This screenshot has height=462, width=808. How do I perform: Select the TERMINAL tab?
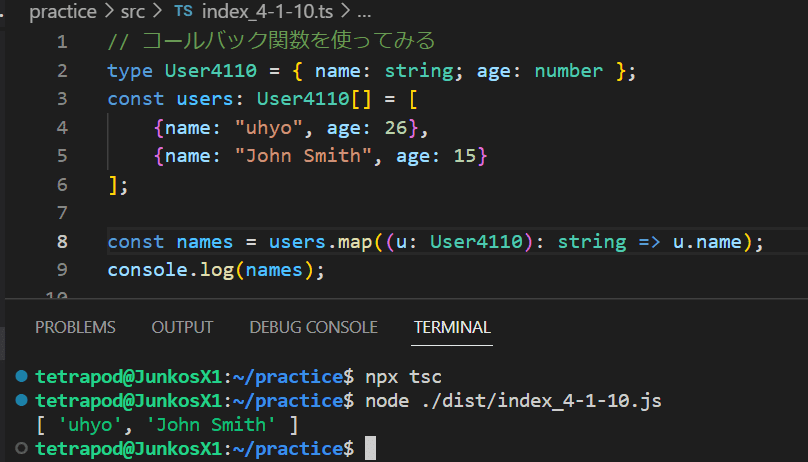(452, 327)
